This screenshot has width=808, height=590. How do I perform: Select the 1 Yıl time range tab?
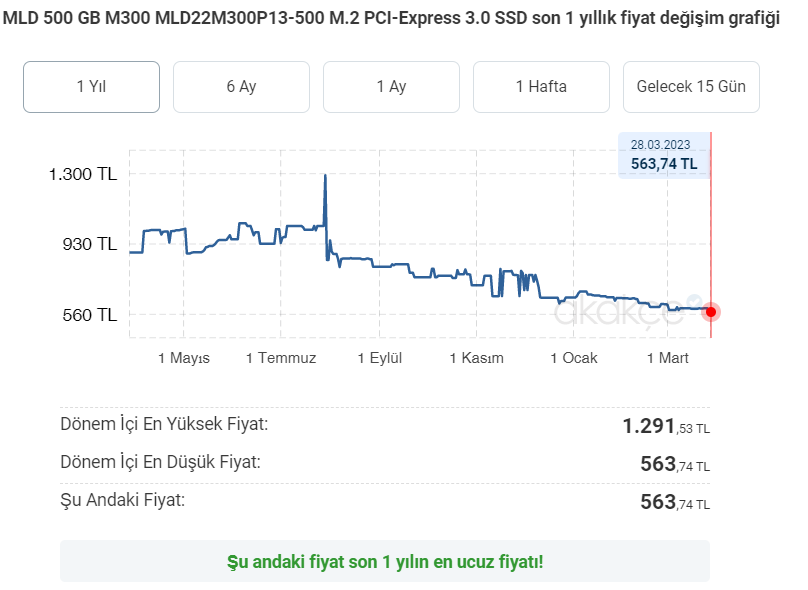pyautogui.click(x=91, y=87)
